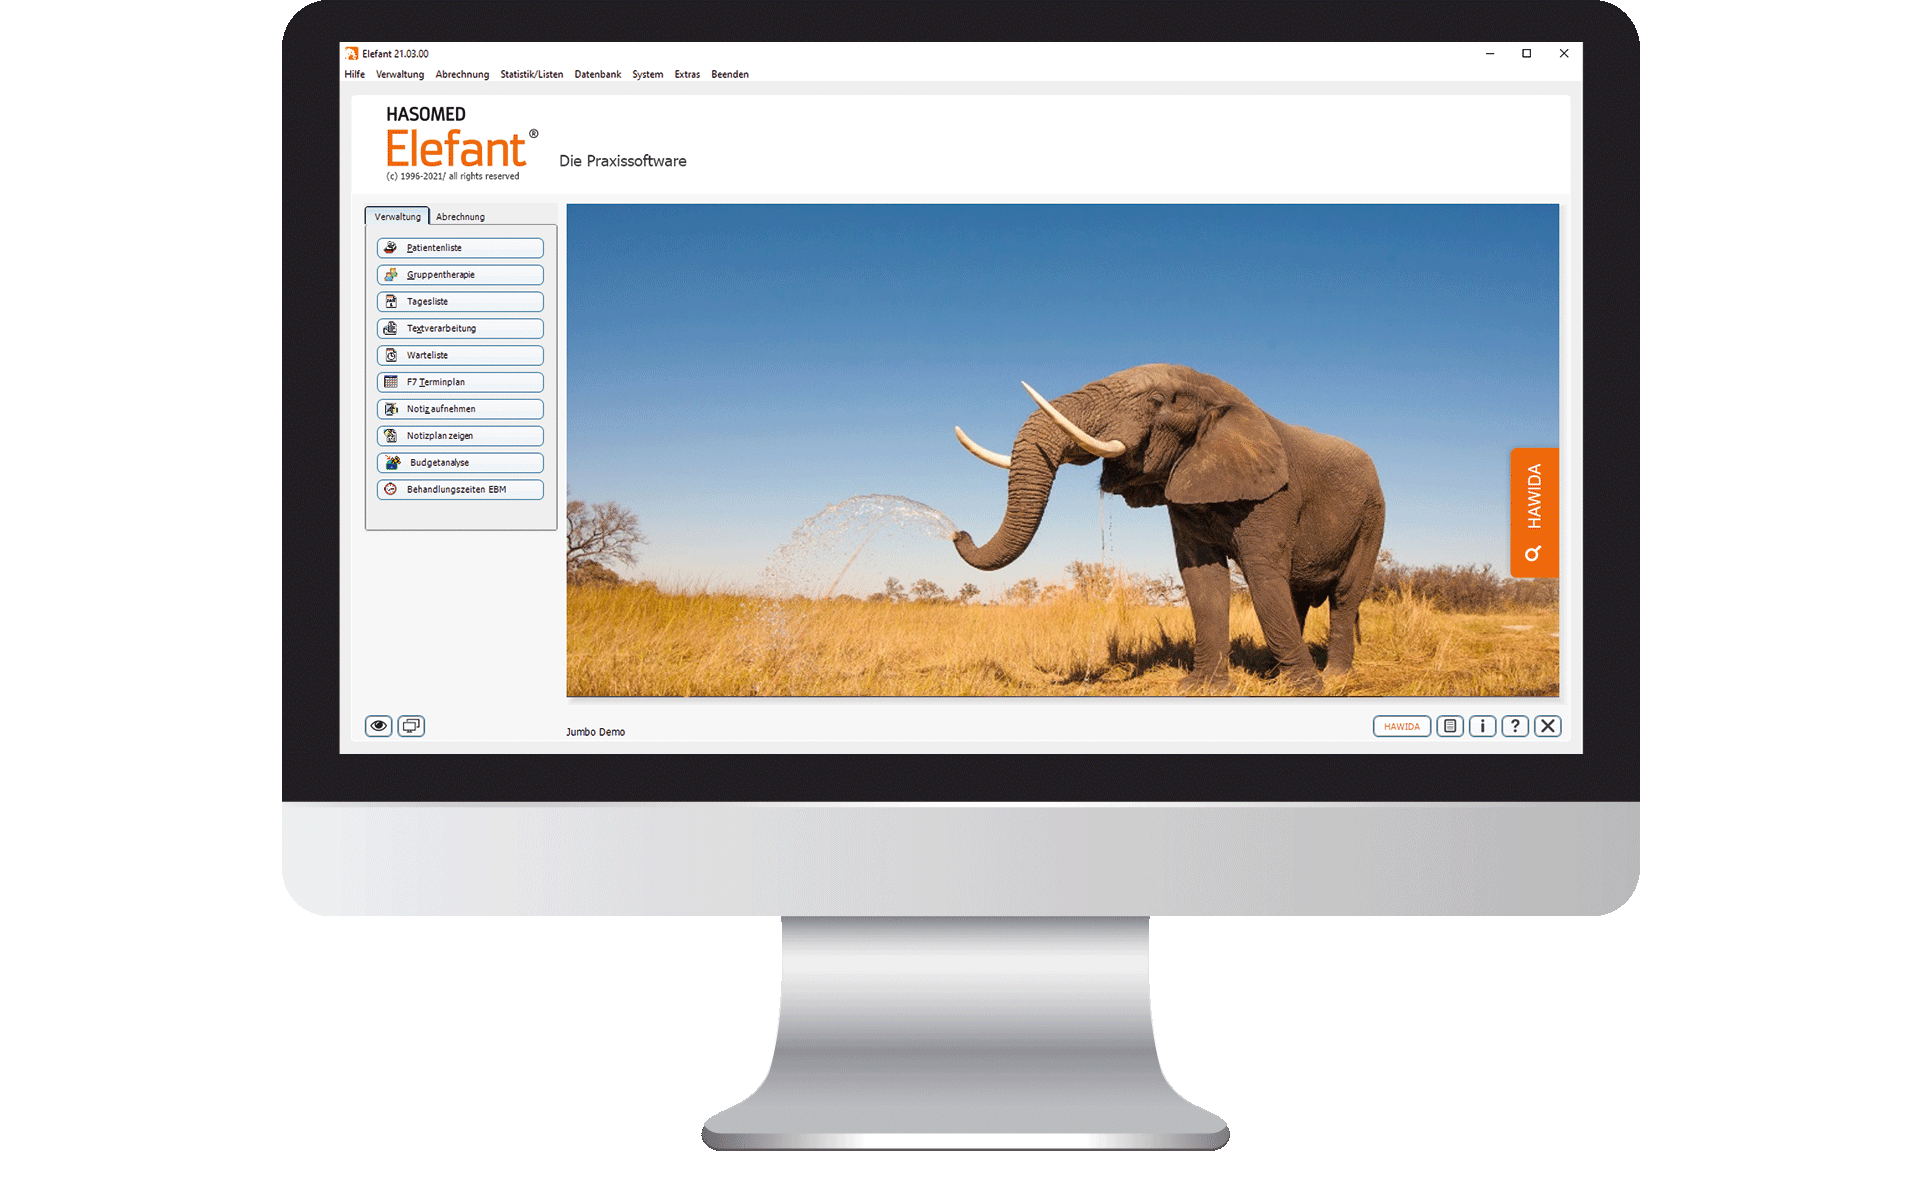Click Behandlungszeiten EBM label

coord(456,490)
